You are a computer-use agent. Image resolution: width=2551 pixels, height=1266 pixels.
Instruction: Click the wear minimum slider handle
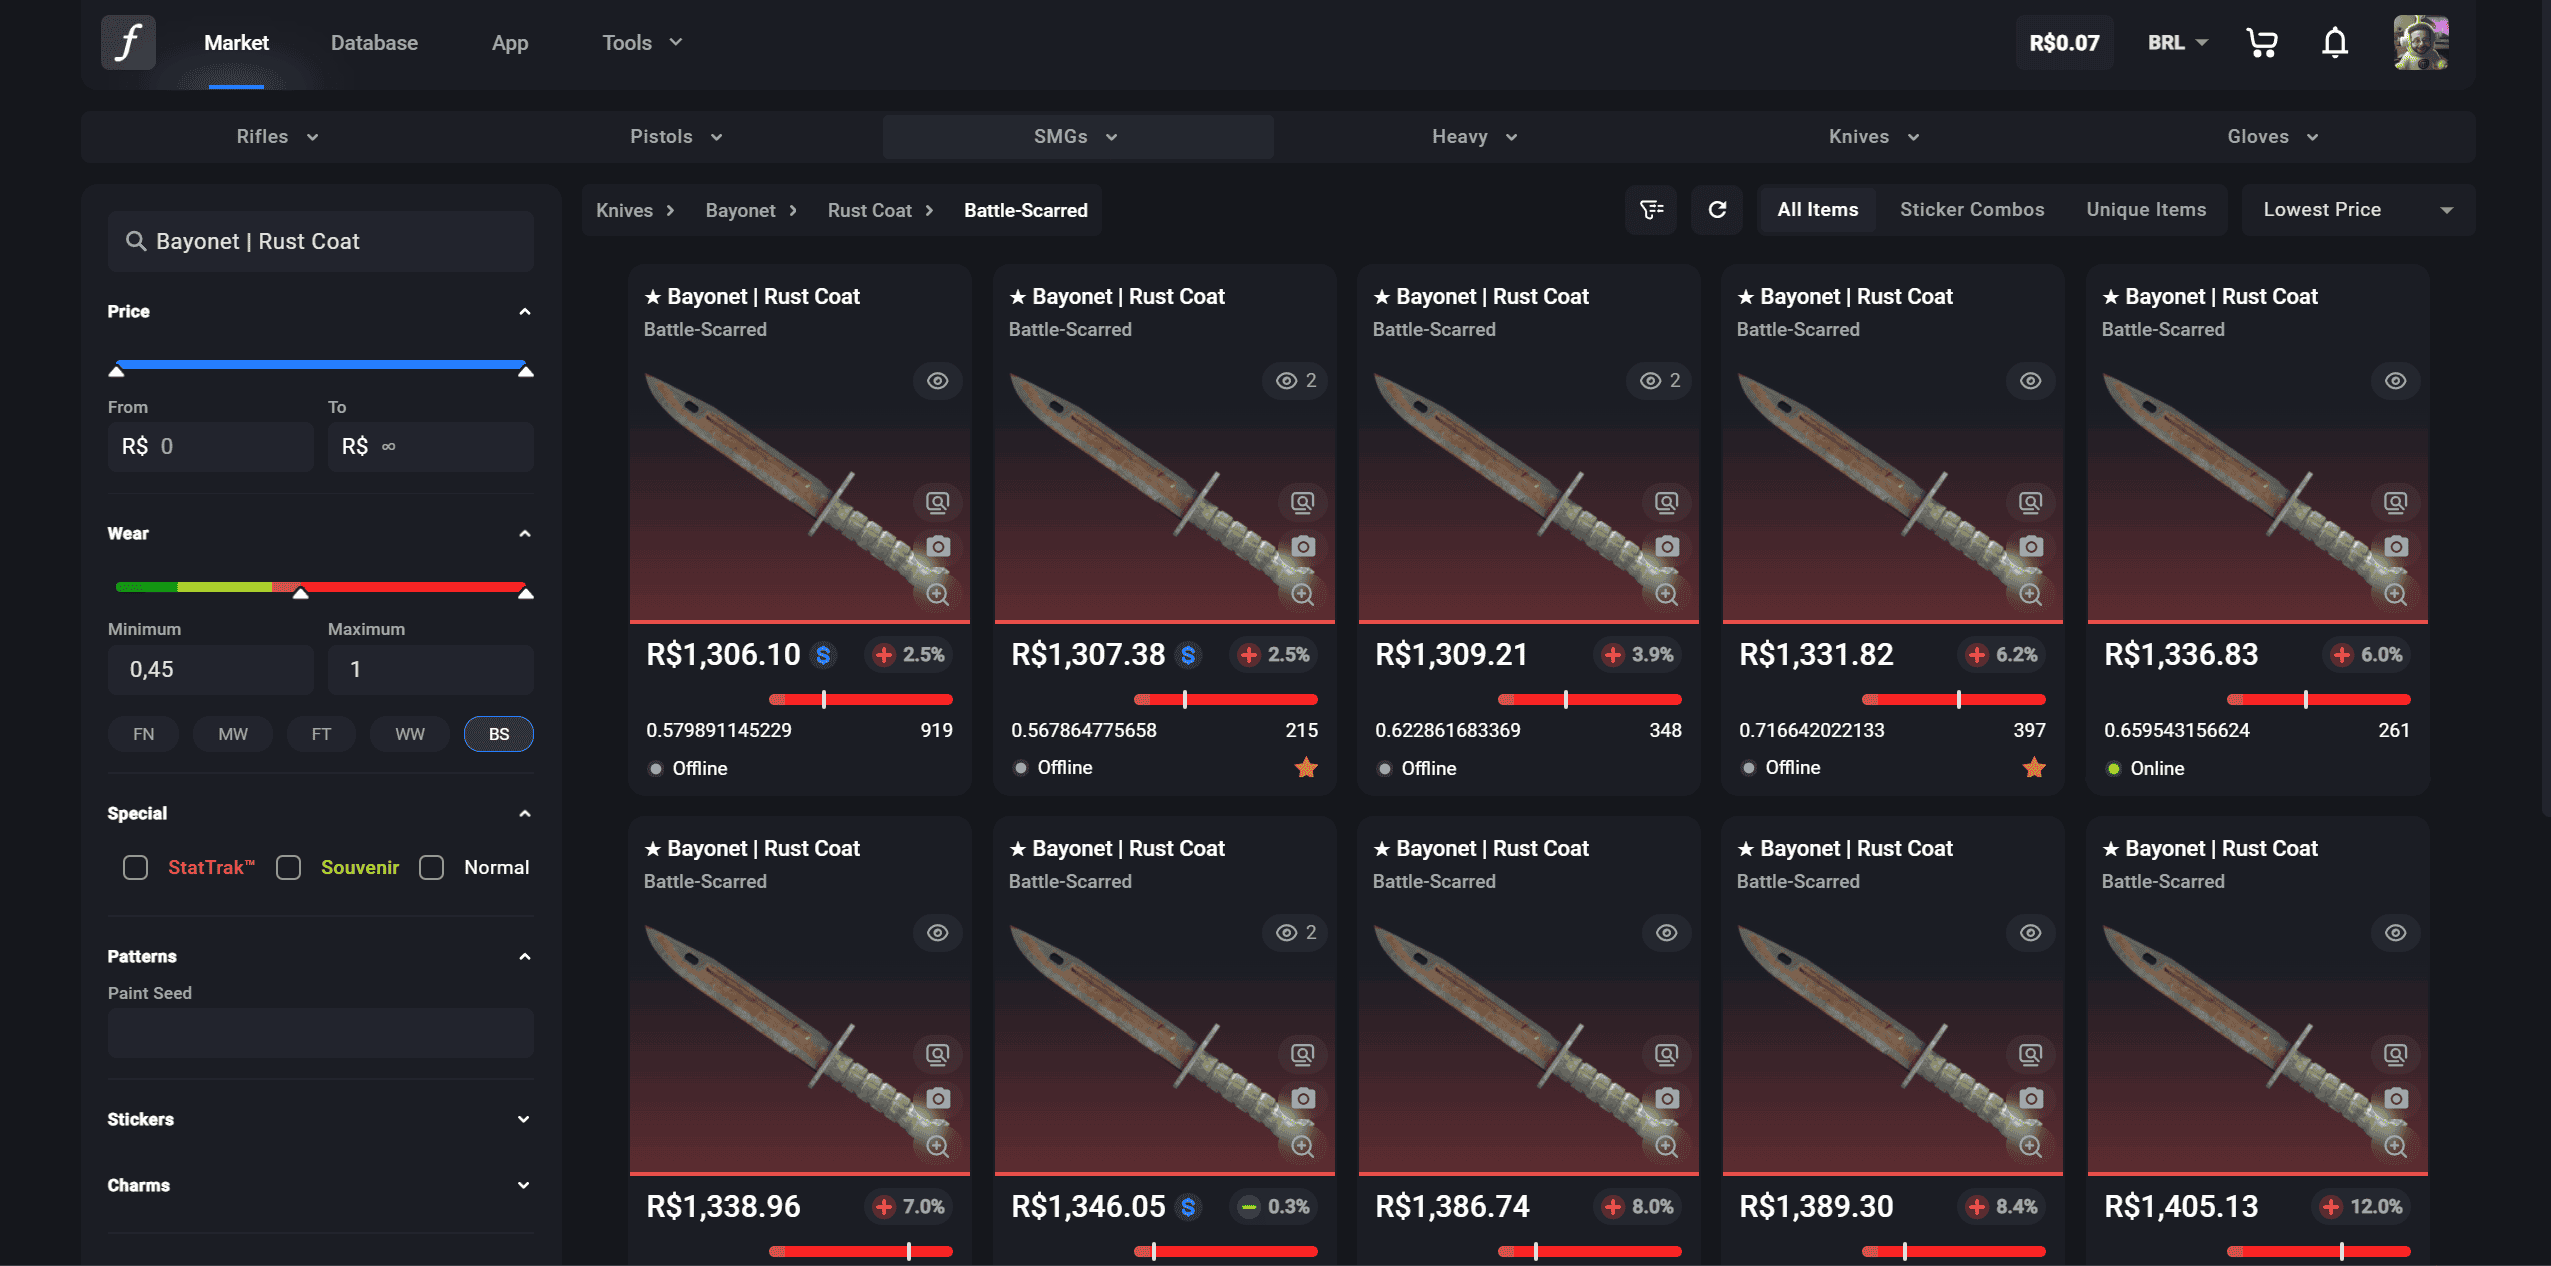pyautogui.click(x=300, y=593)
